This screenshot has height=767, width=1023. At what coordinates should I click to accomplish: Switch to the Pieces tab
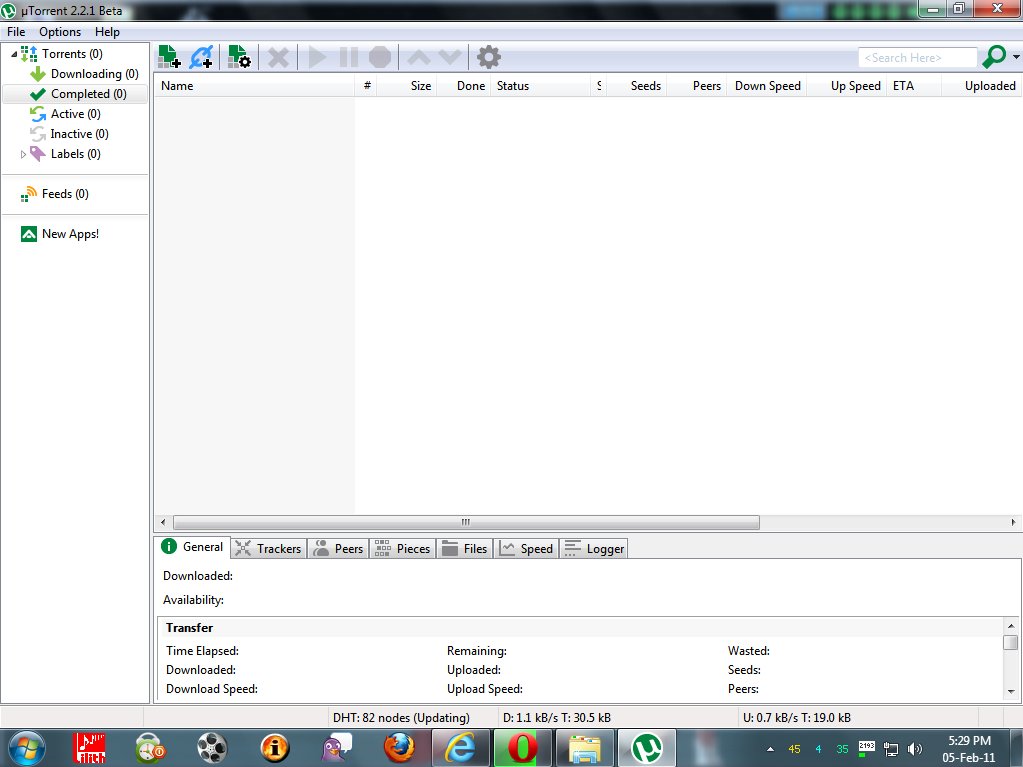point(403,549)
